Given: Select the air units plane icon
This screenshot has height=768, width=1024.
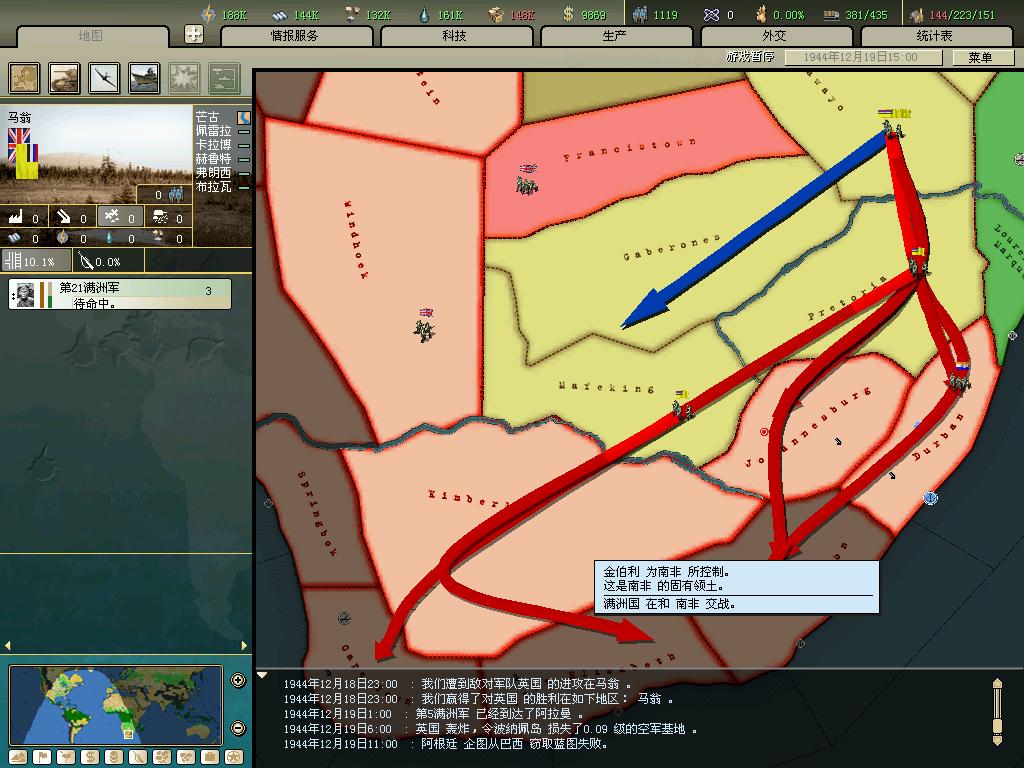Looking at the screenshot, I should (x=104, y=78).
